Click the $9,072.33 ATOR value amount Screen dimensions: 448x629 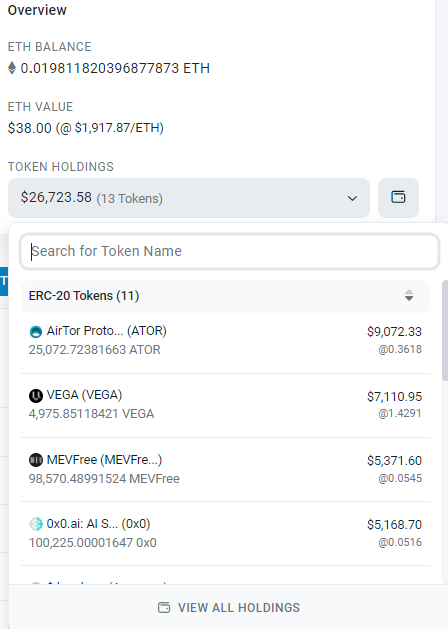click(x=394, y=332)
